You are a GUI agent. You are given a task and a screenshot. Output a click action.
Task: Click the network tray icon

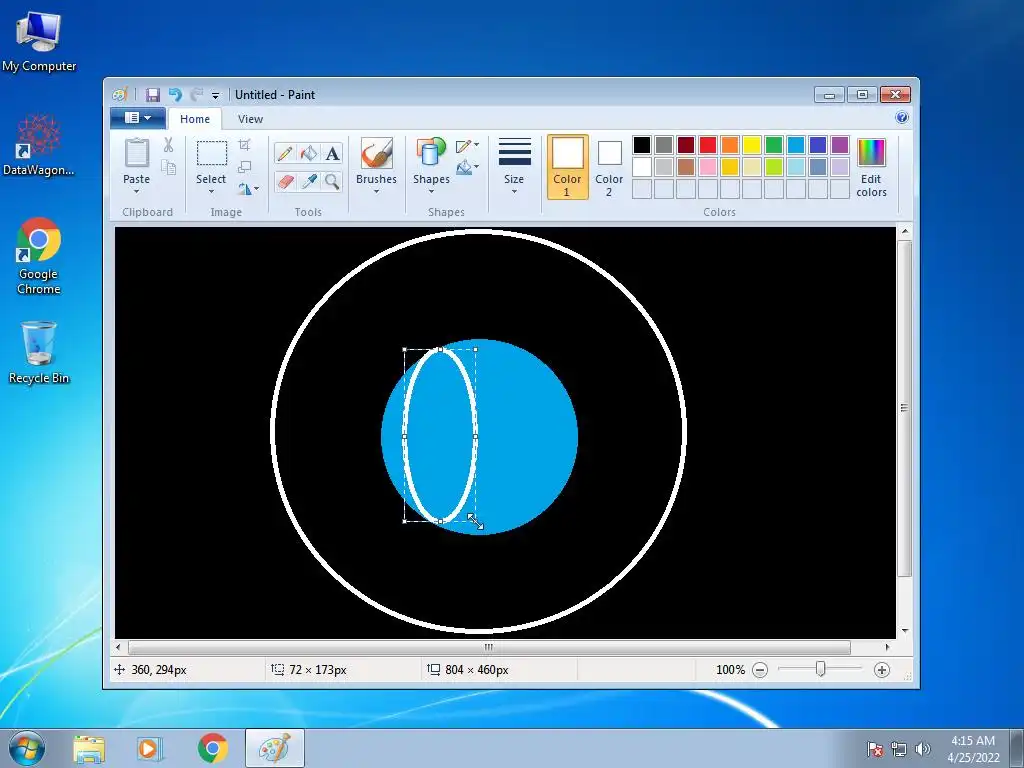pos(899,748)
